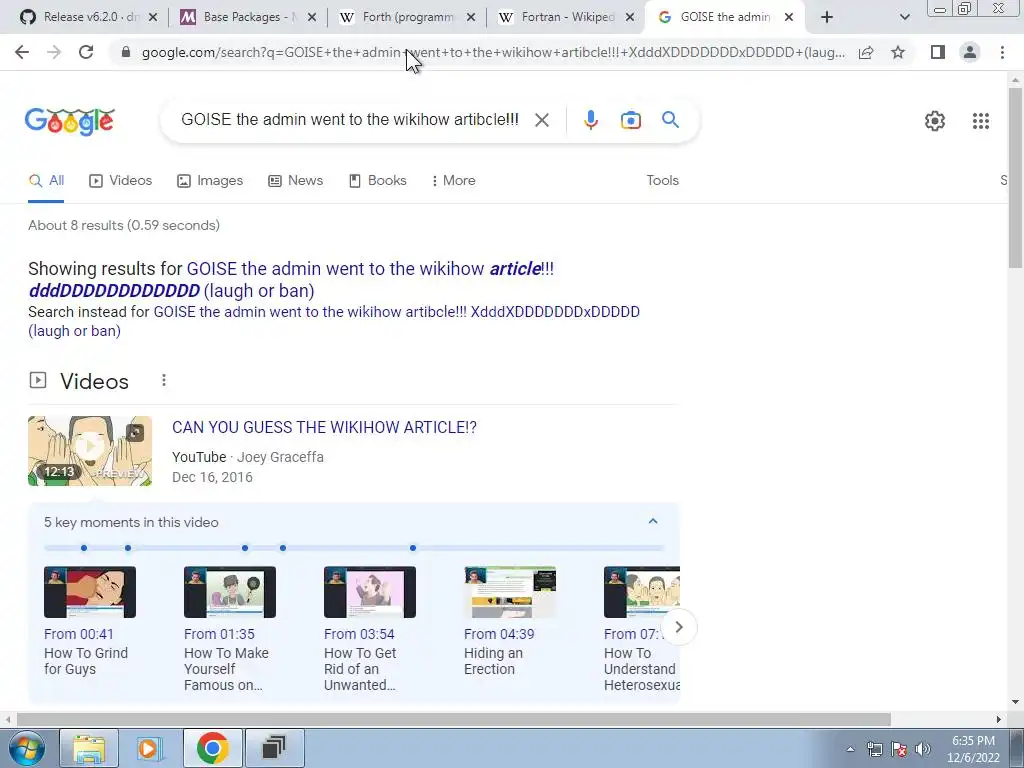This screenshot has height=768, width=1024.
Task: Go to Google home via the logo
Action: coord(70,121)
